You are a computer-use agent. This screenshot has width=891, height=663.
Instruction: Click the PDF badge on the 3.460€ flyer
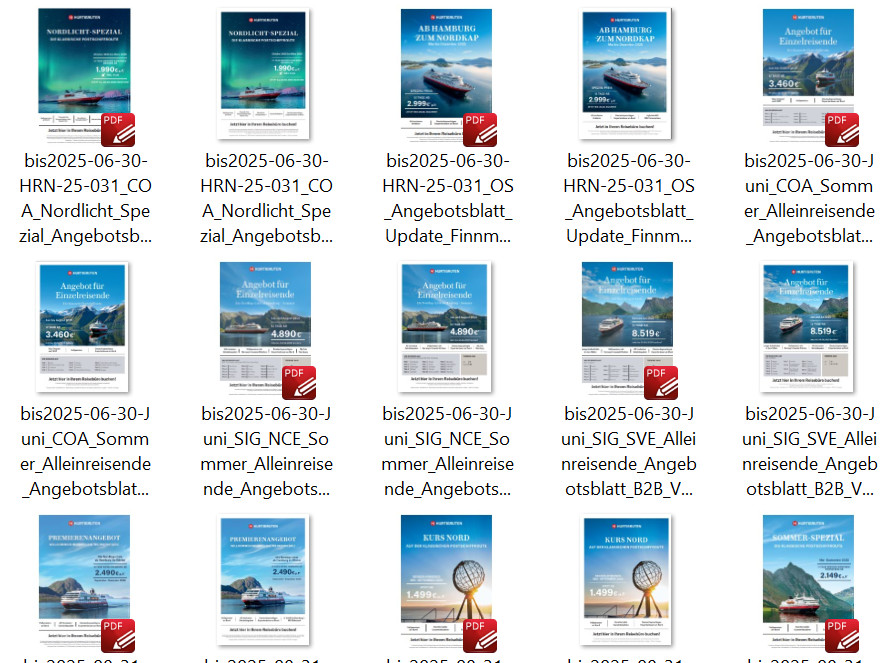click(842, 130)
